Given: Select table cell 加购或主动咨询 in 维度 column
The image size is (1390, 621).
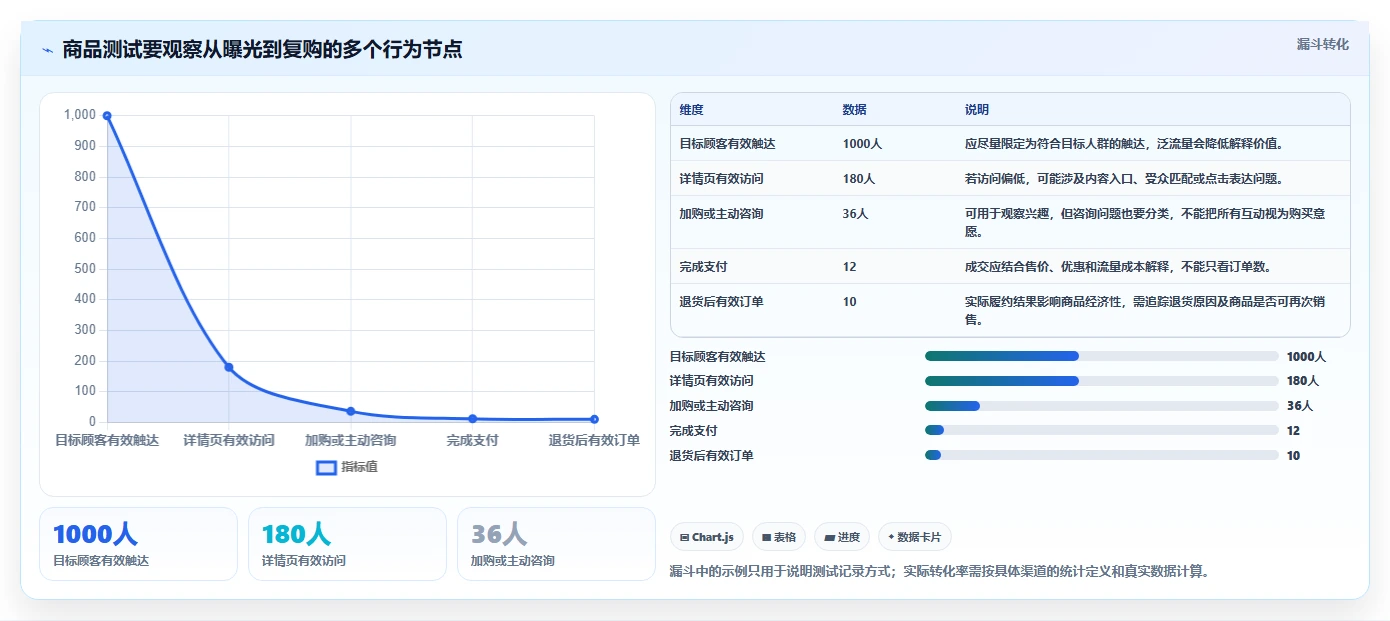Looking at the screenshot, I should click(x=722, y=214).
